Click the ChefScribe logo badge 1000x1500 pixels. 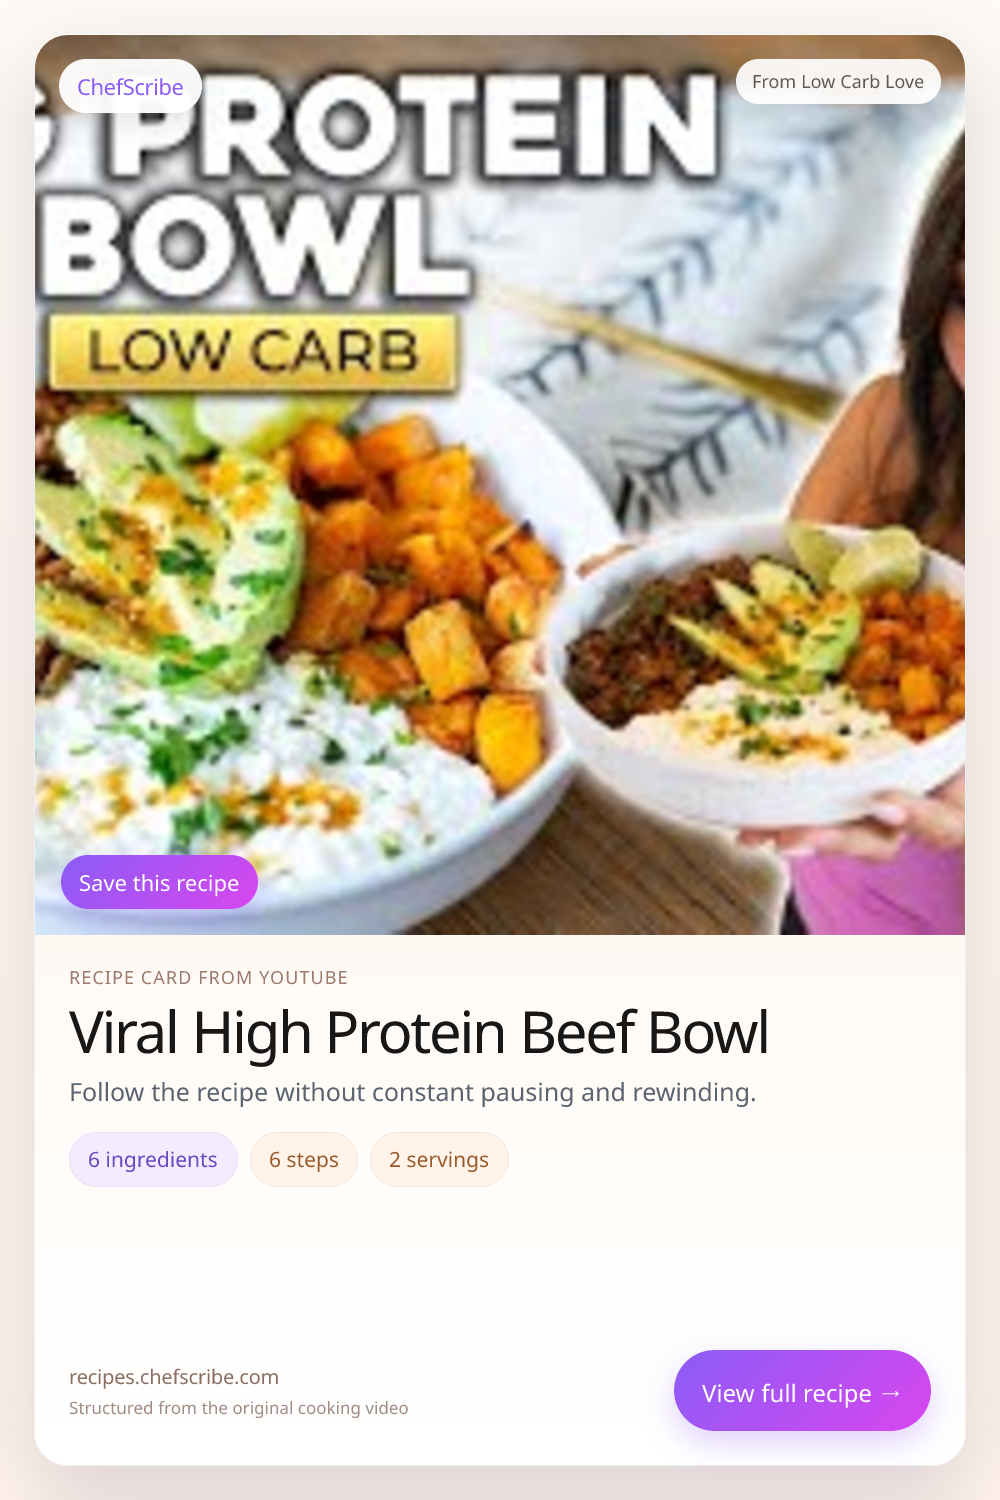130,87
